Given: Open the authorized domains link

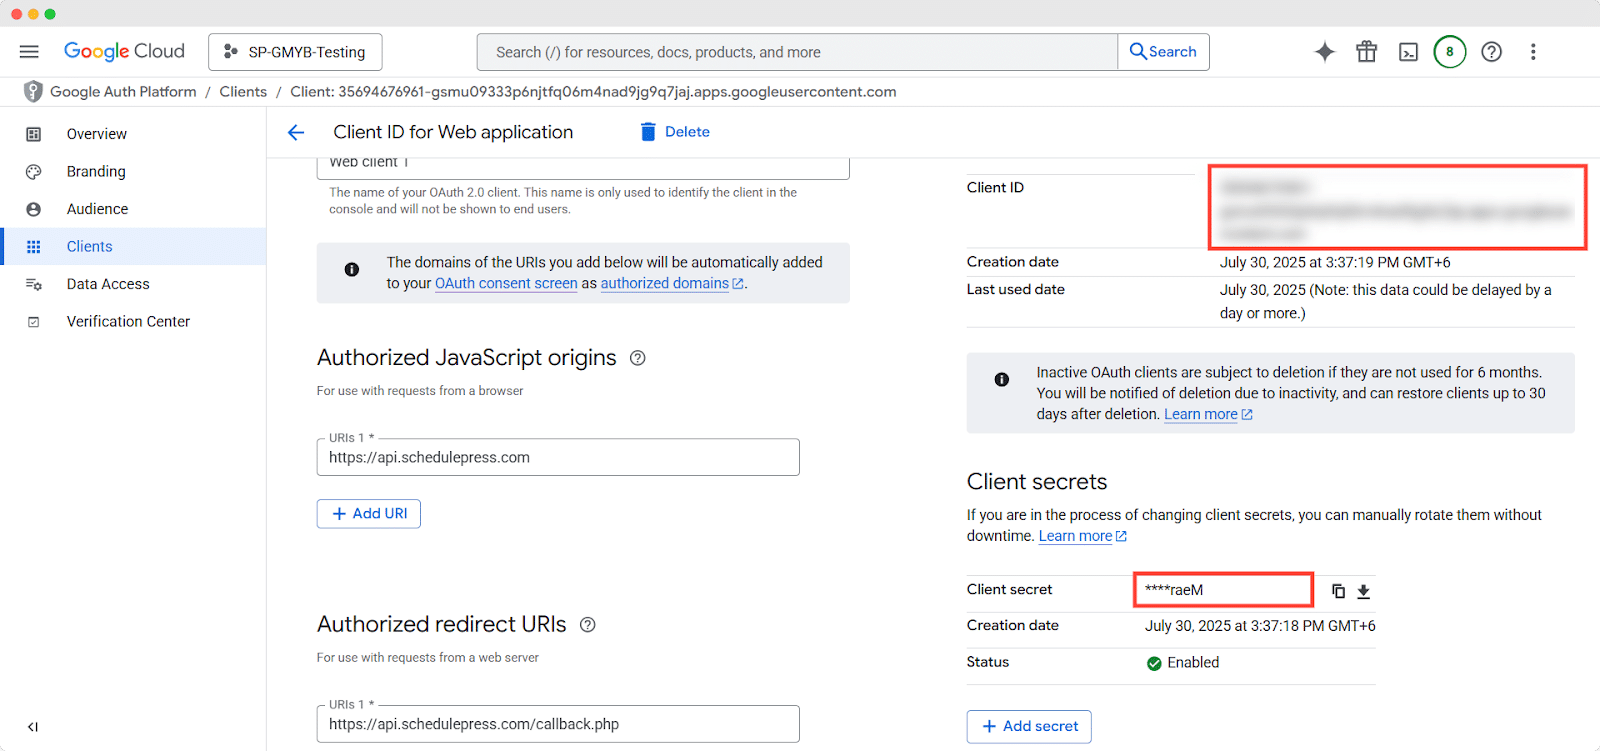Looking at the screenshot, I should [x=672, y=284].
